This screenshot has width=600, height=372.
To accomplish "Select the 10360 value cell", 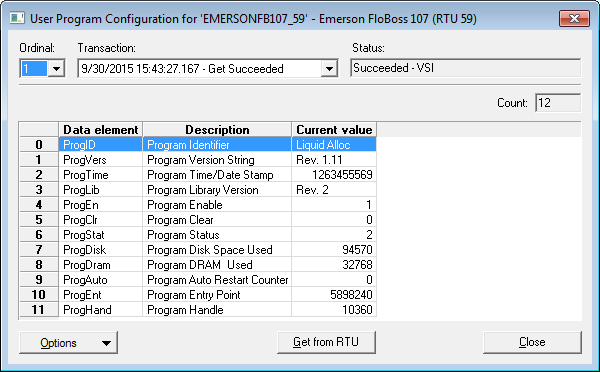I will click(x=334, y=310).
